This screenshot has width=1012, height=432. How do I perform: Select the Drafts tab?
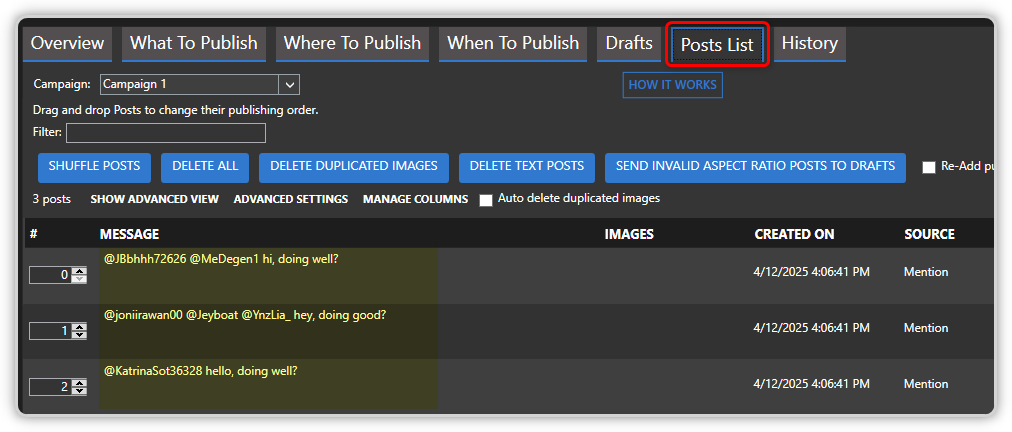pyautogui.click(x=629, y=44)
